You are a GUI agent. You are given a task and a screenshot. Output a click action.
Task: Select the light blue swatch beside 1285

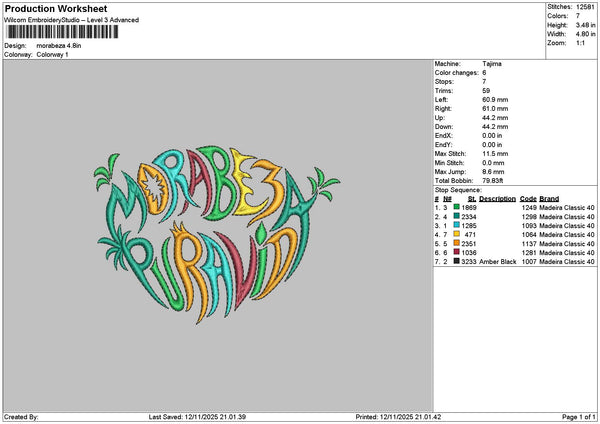coord(456,225)
